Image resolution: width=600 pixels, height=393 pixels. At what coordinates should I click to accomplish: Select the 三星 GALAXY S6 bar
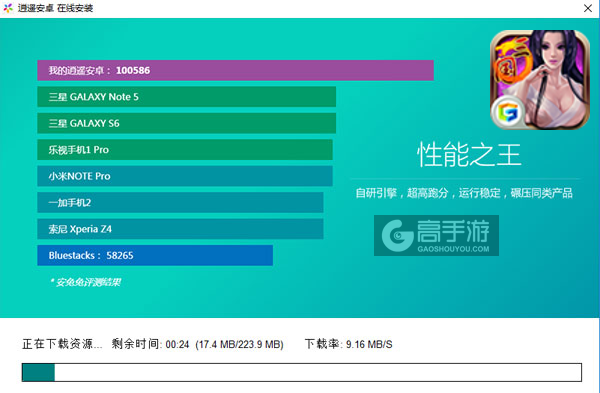click(x=186, y=123)
